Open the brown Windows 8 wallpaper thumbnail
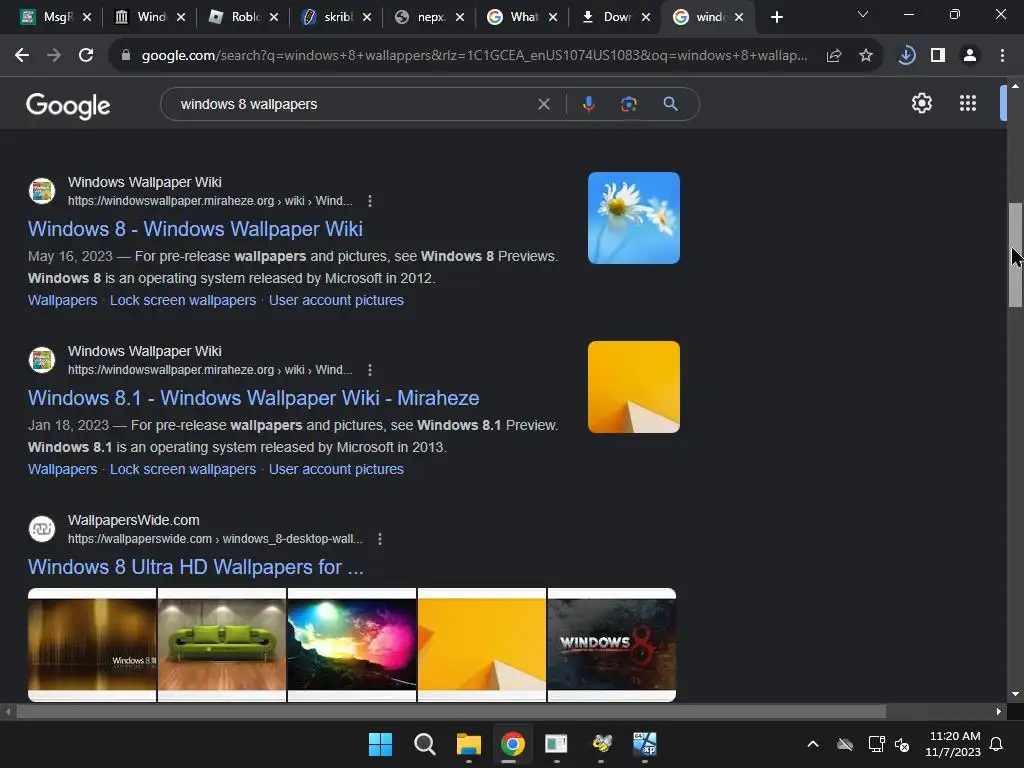The height and width of the screenshot is (768, 1024). (92, 645)
